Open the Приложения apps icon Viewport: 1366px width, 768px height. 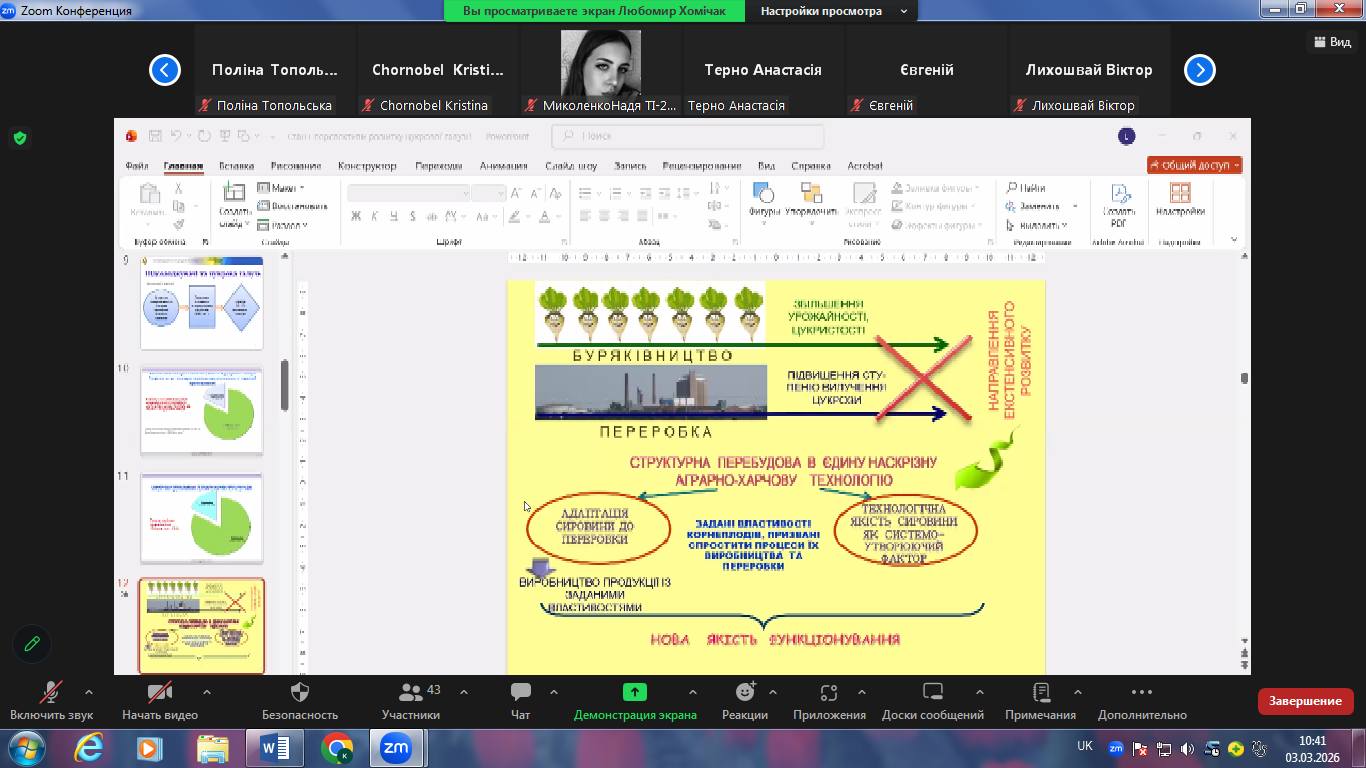point(828,693)
